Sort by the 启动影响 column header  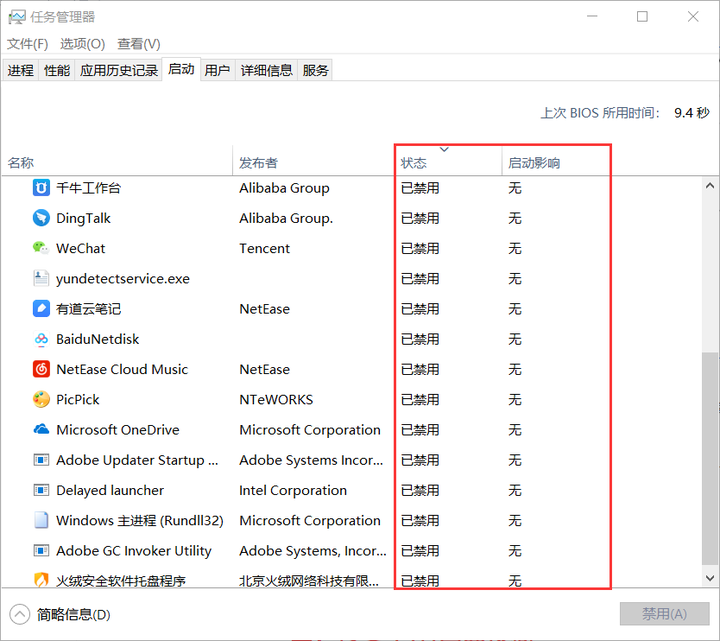[556, 163]
